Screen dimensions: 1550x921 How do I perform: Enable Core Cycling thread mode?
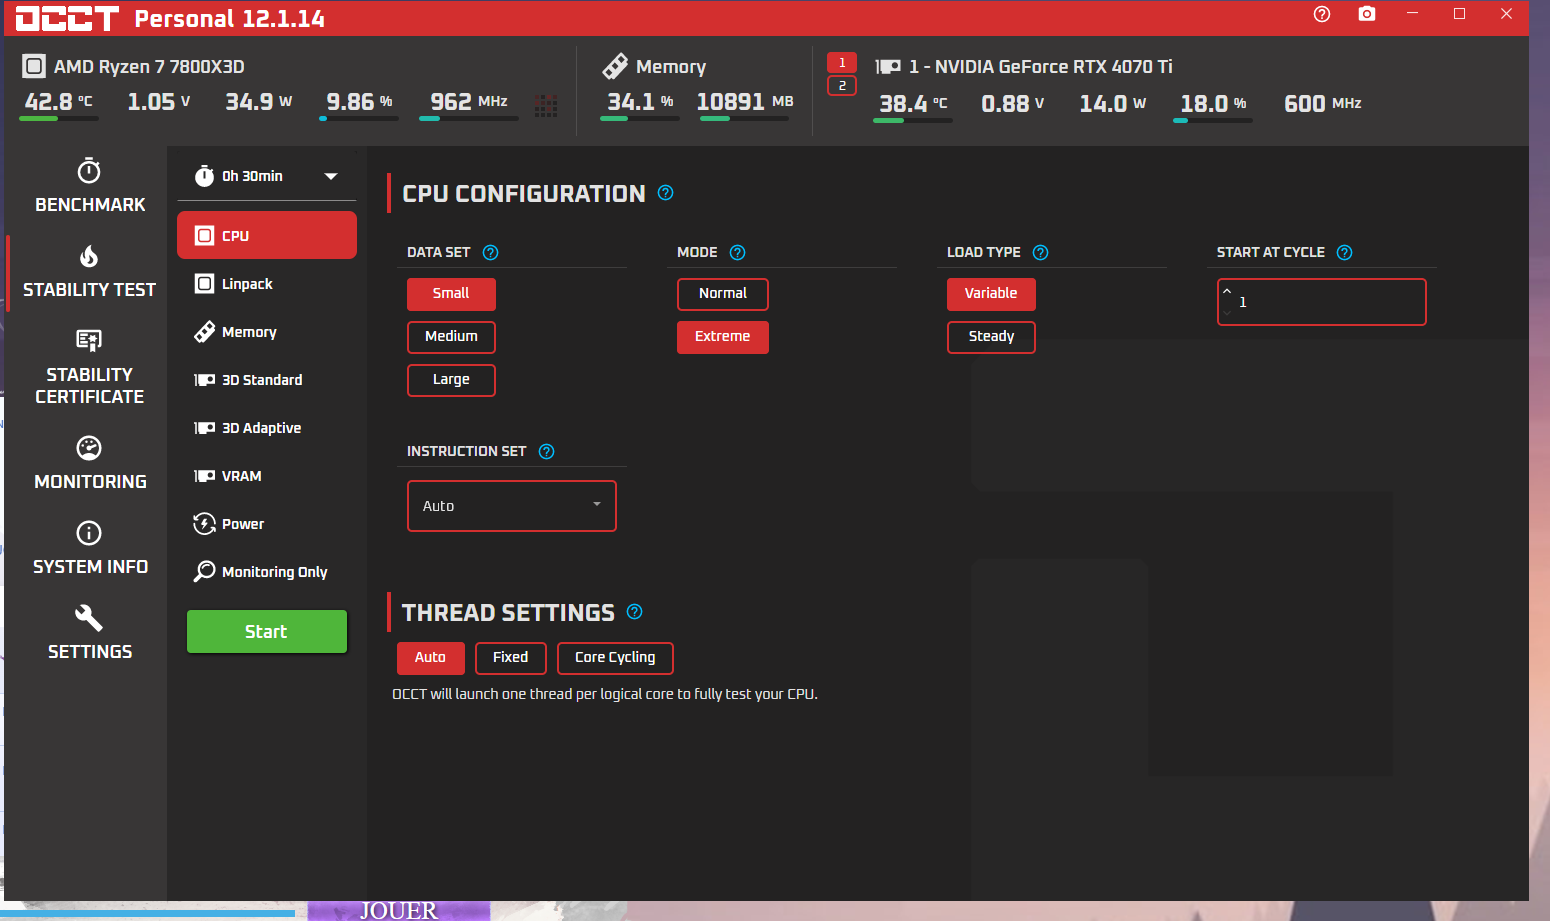(x=615, y=658)
